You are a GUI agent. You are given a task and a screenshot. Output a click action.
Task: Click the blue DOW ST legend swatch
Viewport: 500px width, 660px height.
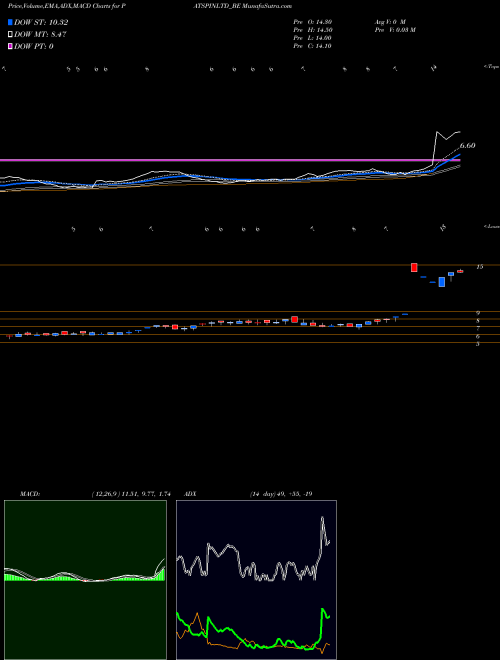(11, 22)
